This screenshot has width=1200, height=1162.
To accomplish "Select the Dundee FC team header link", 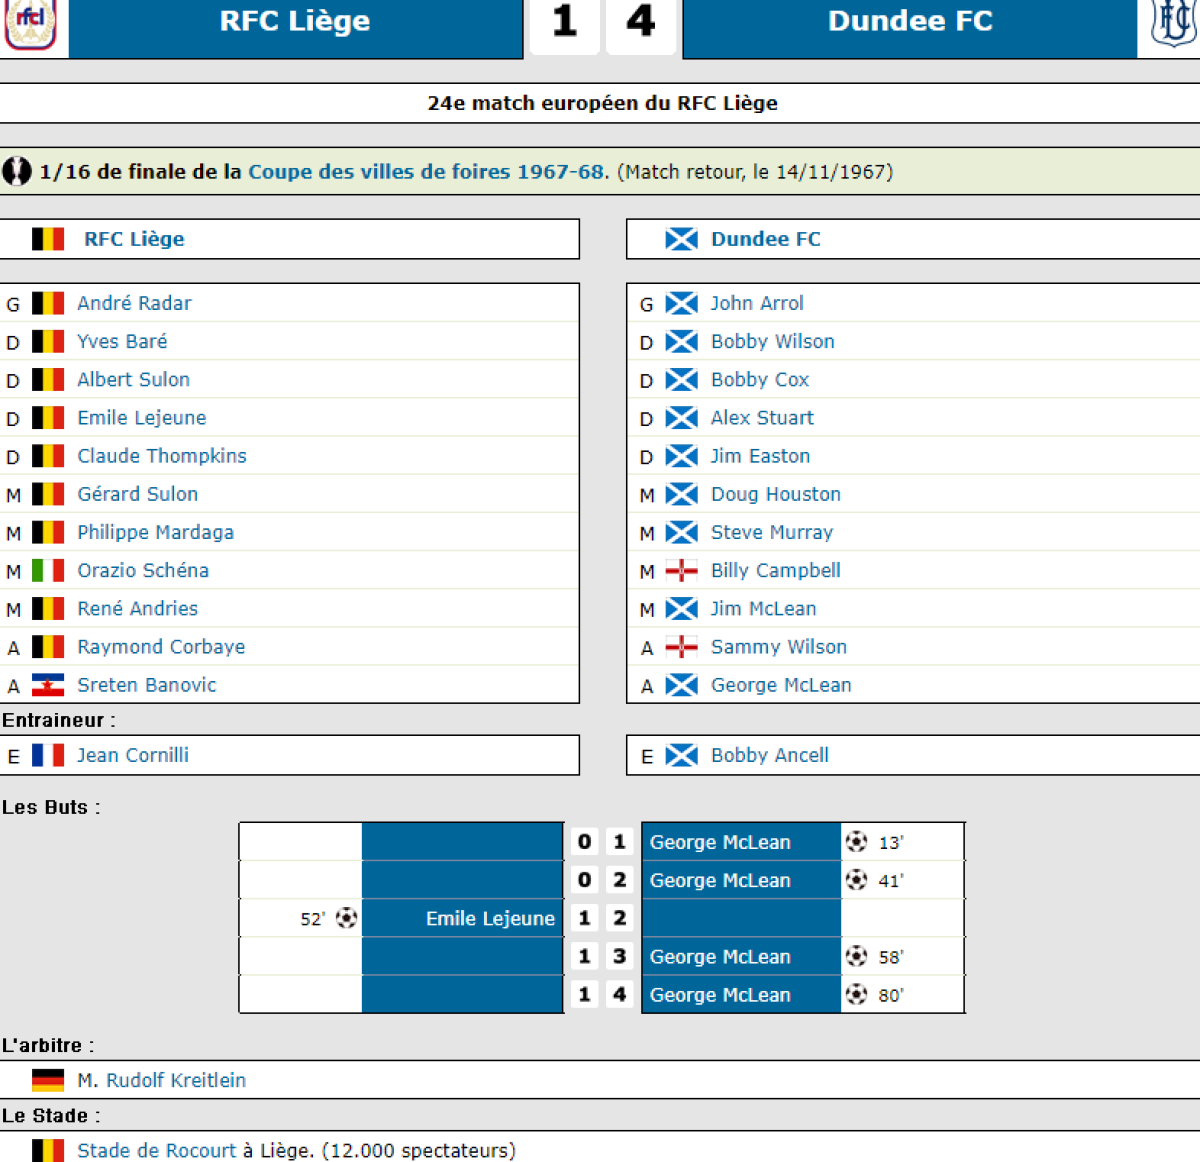I will point(766,239).
